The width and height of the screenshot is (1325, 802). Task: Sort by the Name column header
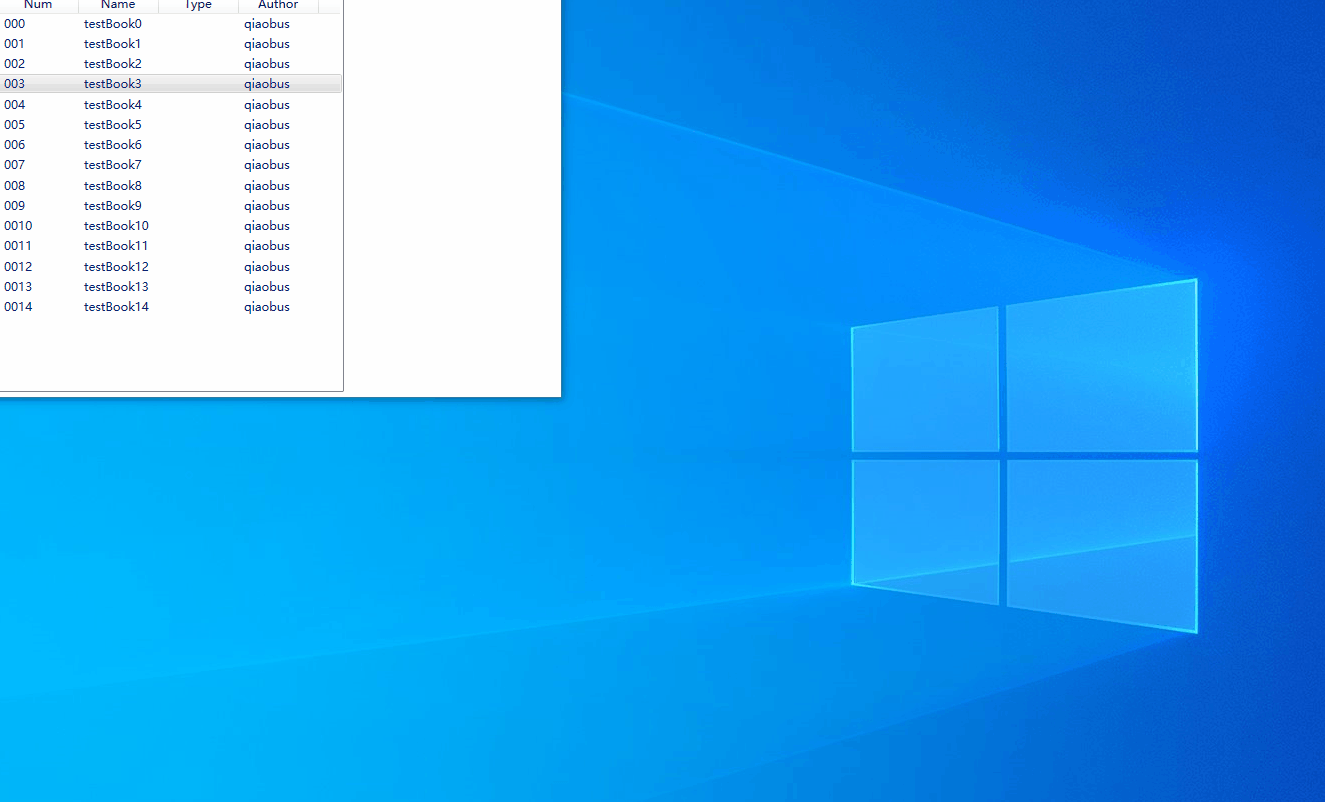pyautogui.click(x=118, y=6)
